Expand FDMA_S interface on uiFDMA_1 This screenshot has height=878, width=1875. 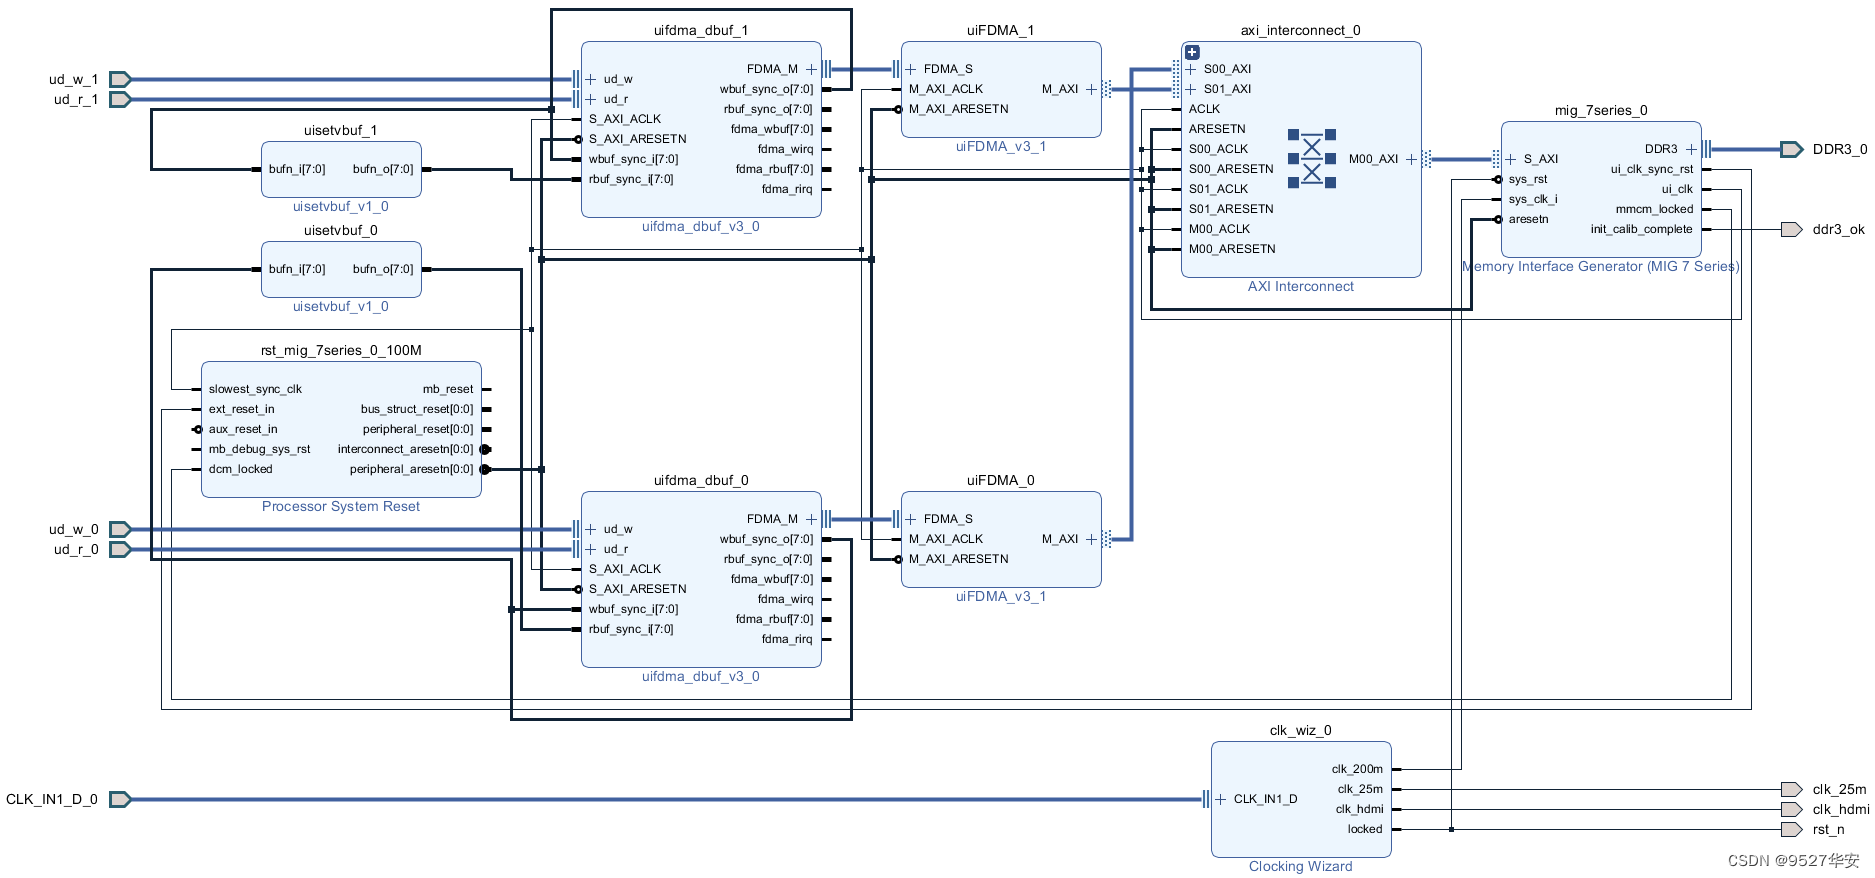pyautogui.click(x=911, y=69)
